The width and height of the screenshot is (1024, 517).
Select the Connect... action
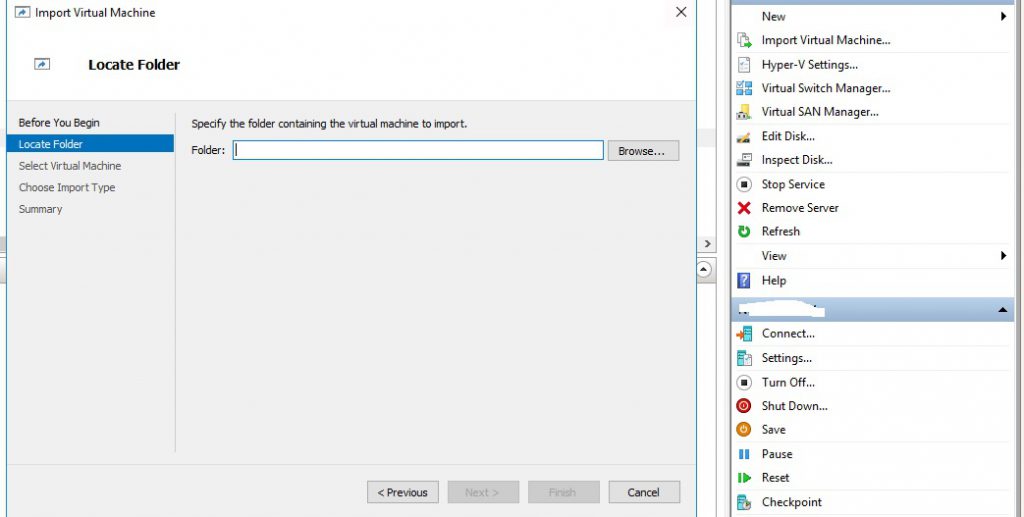pyautogui.click(x=788, y=334)
